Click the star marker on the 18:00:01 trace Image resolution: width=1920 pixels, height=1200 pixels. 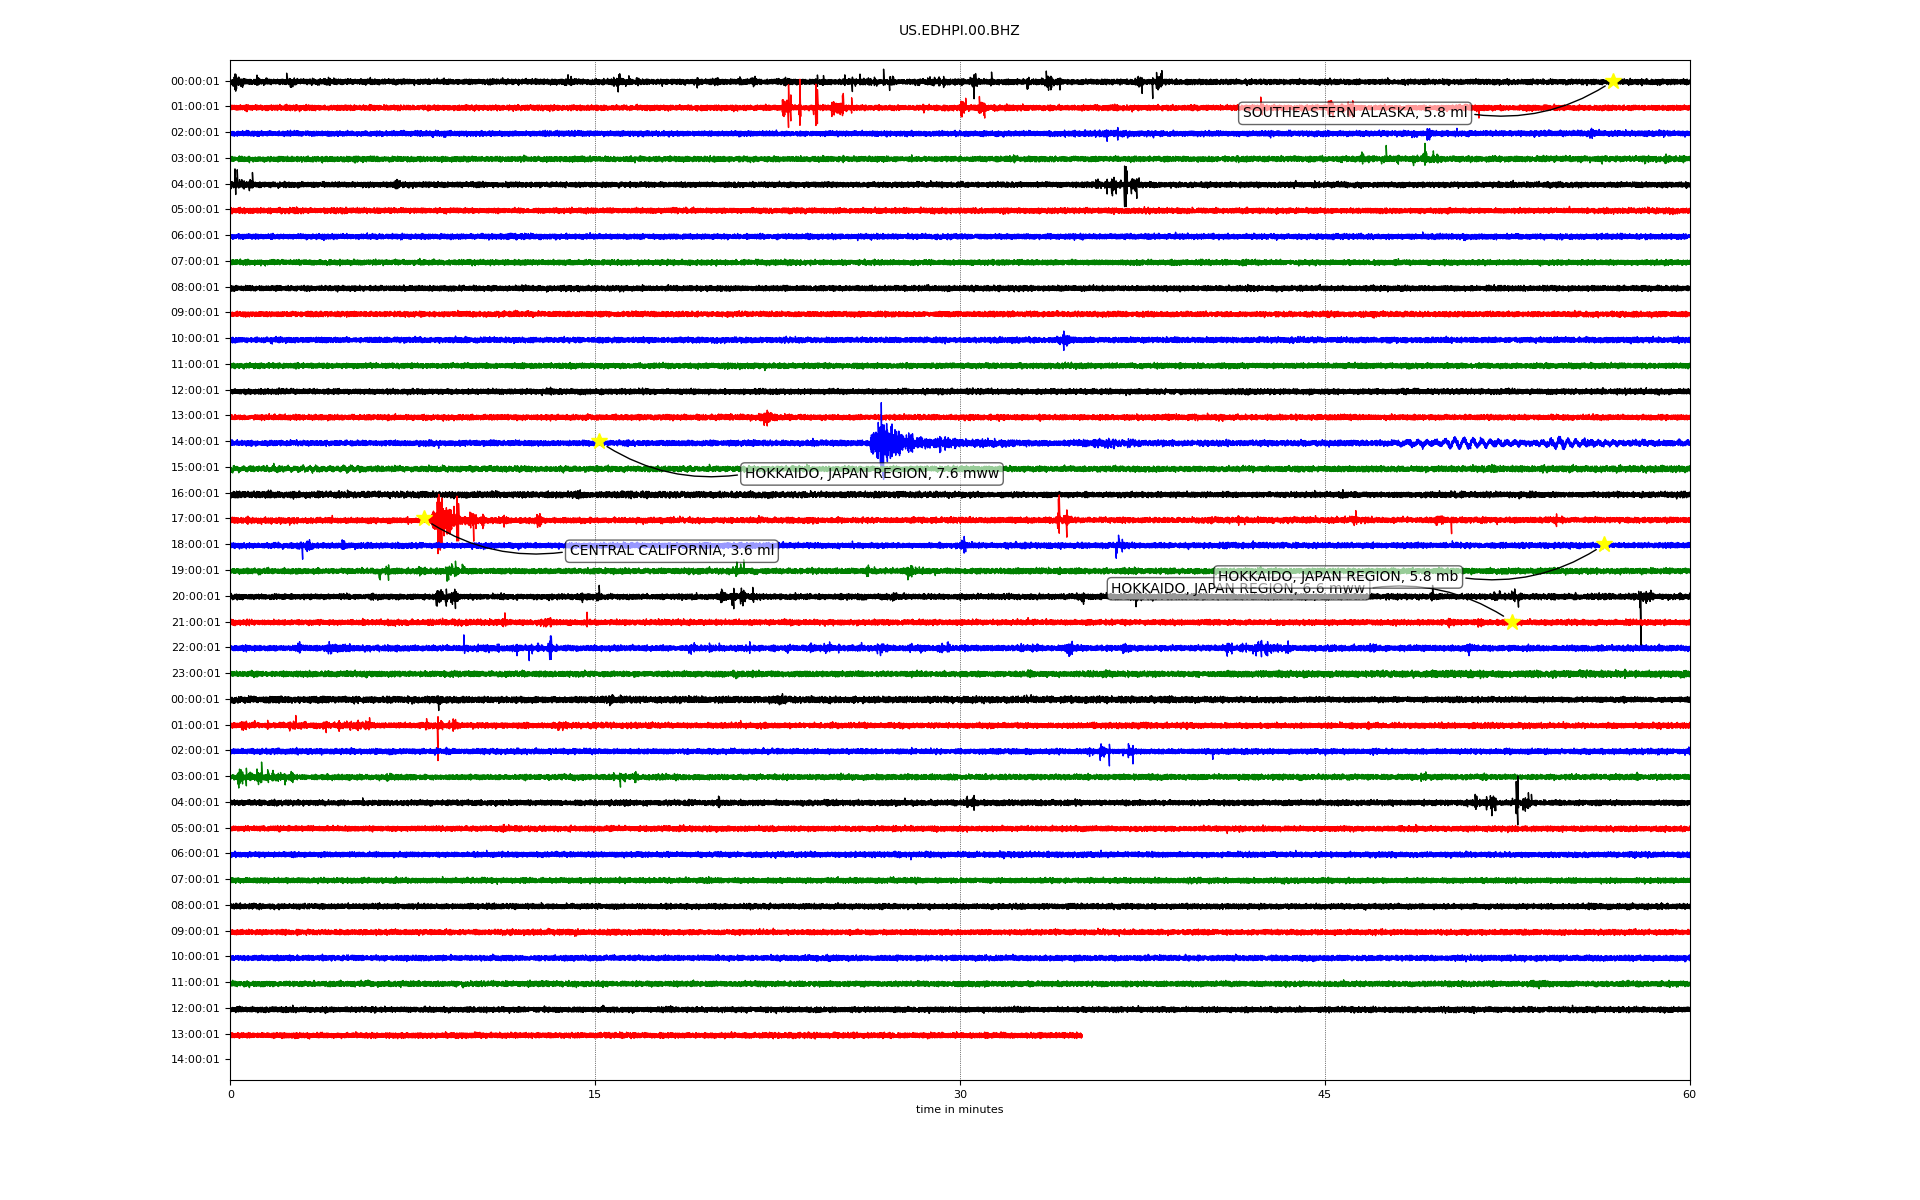click(x=1604, y=544)
